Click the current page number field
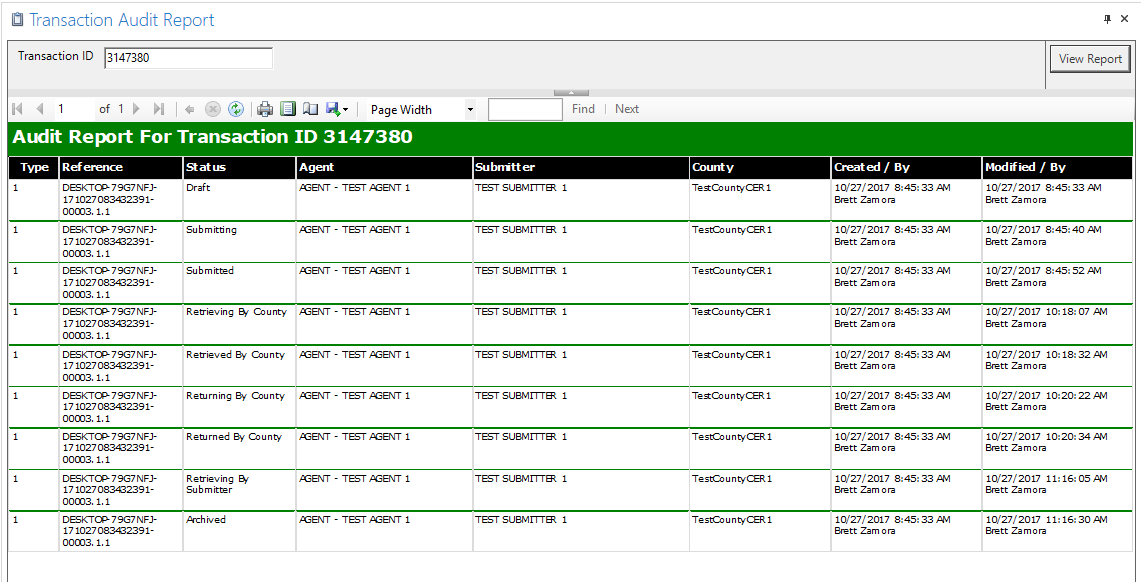The width and height of the screenshot is (1141, 582). click(x=73, y=109)
